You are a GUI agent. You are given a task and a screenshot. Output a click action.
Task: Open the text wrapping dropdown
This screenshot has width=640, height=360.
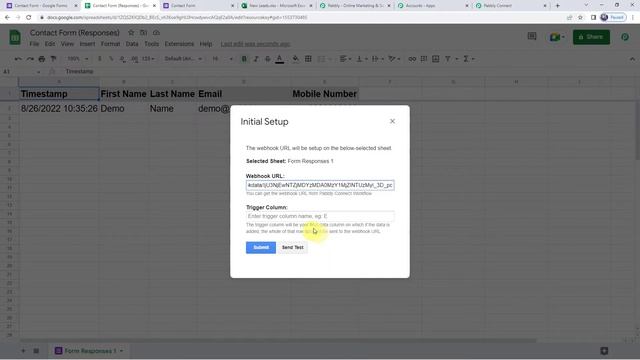pyautogui.click(x=378, y=59)
